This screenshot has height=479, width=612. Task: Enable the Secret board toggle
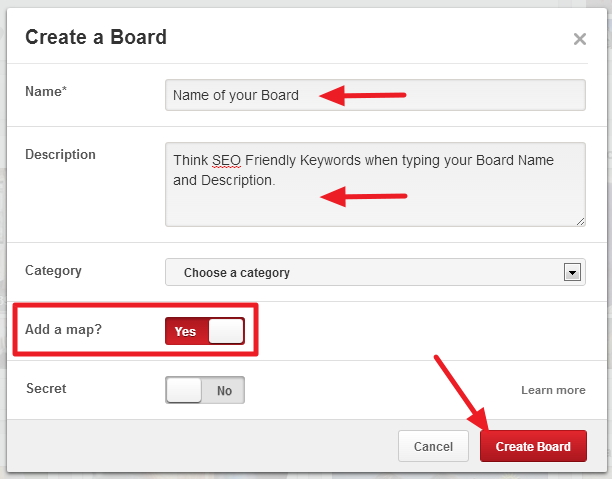point(205,390)
